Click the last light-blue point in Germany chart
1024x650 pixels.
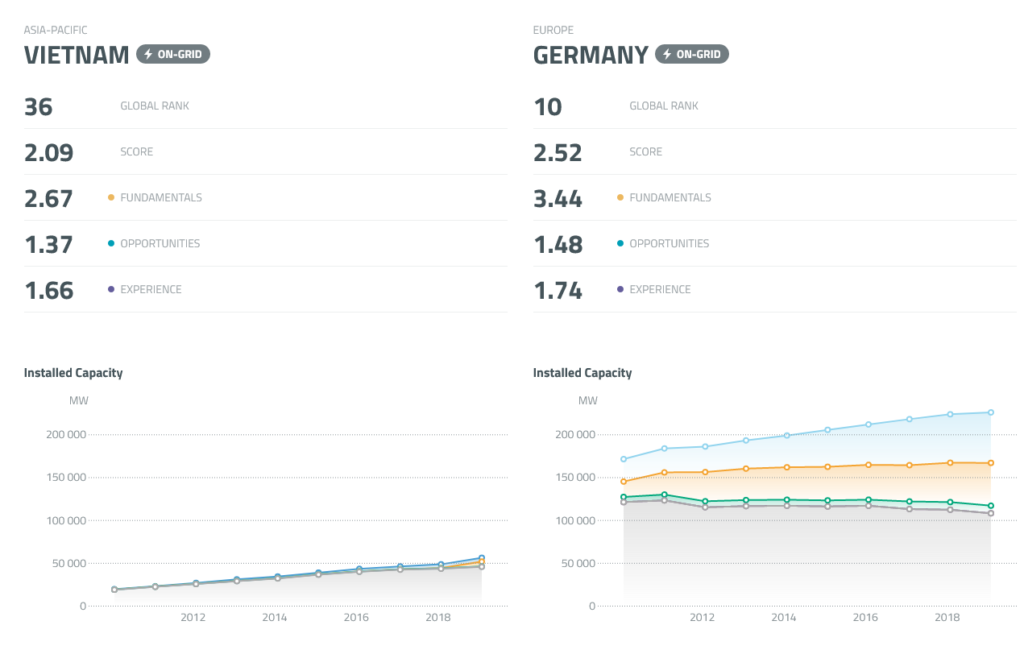[991, 412]
